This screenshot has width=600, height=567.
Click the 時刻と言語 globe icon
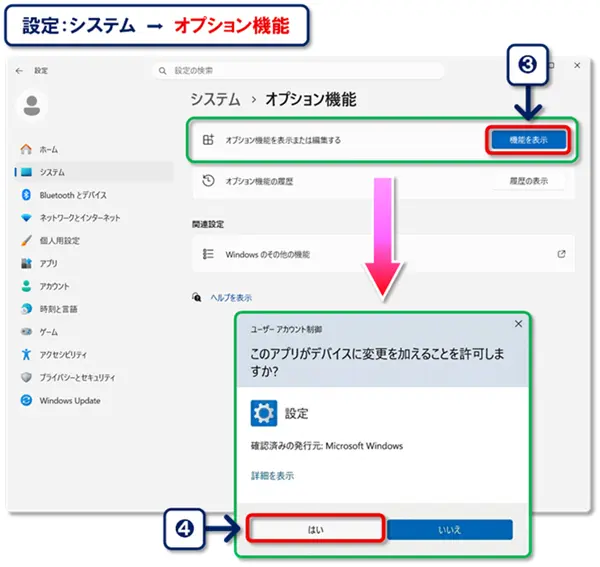pyautogui.click(x=26, y=309)
